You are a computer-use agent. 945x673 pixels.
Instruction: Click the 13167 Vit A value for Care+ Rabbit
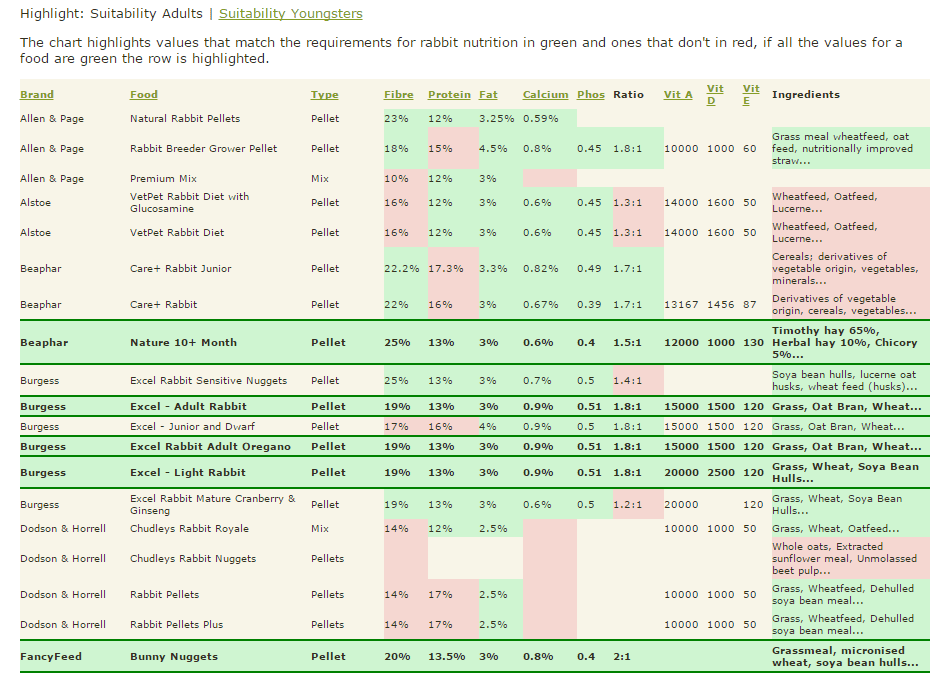681,305
